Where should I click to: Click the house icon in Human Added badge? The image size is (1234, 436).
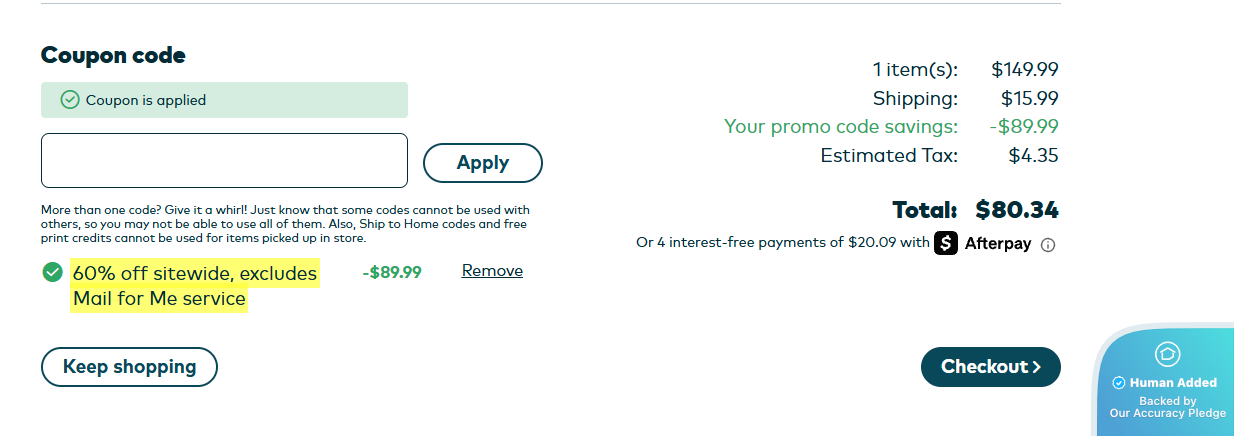(x=1167, y=353)
